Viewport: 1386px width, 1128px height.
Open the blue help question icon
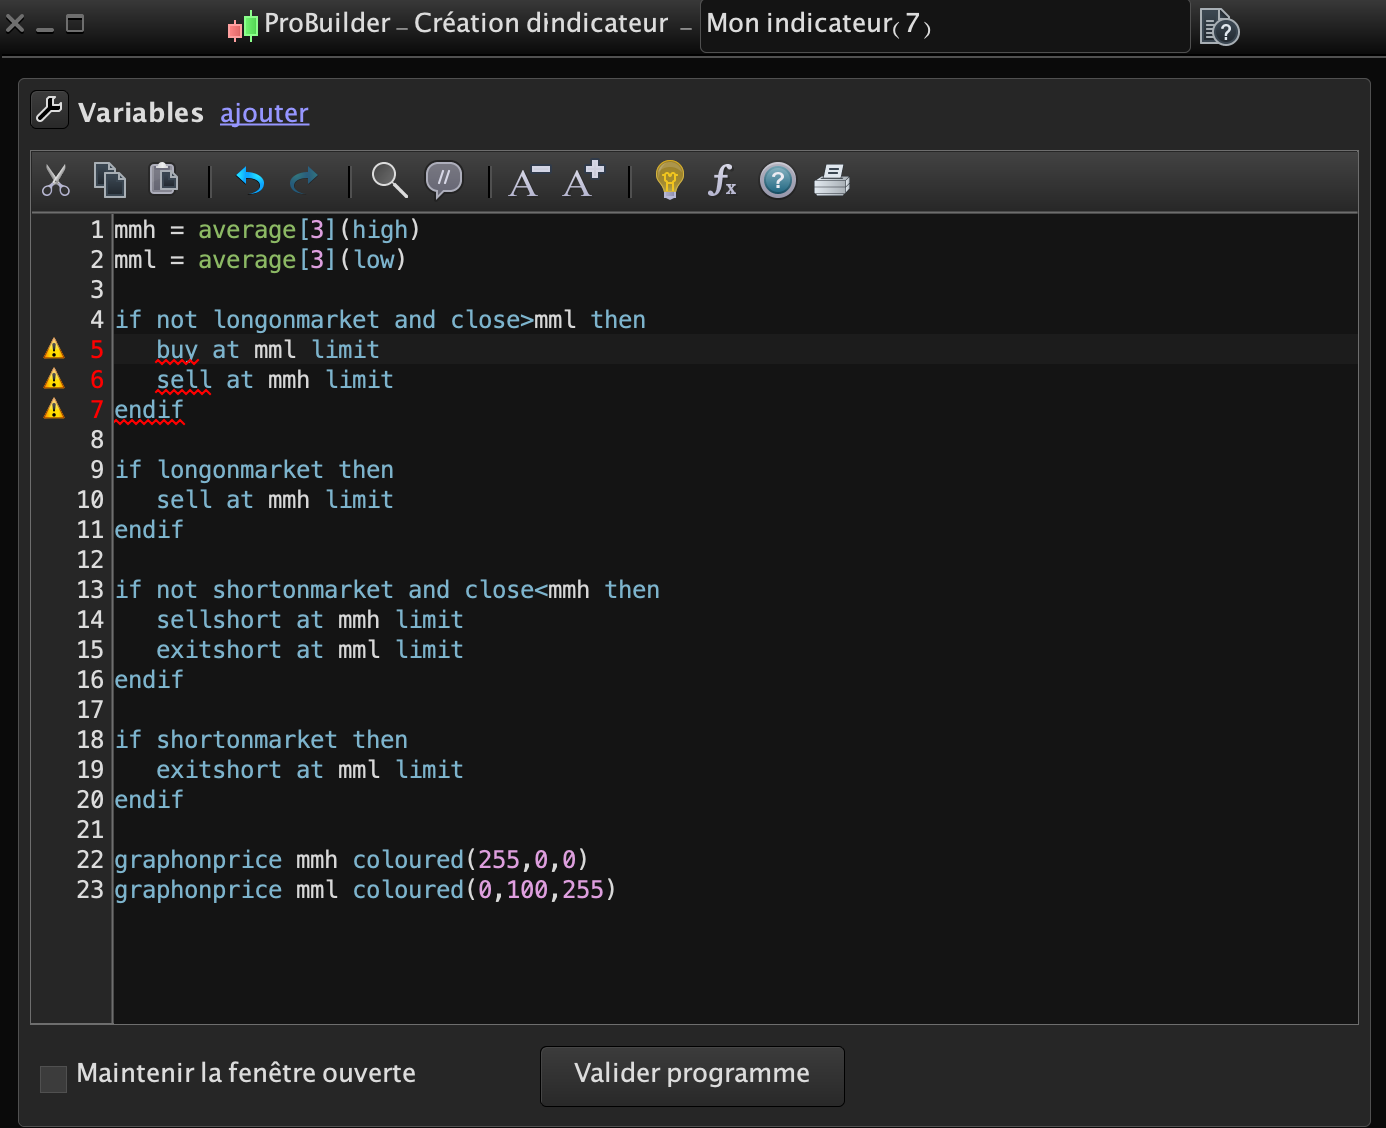tap(777, 181)
